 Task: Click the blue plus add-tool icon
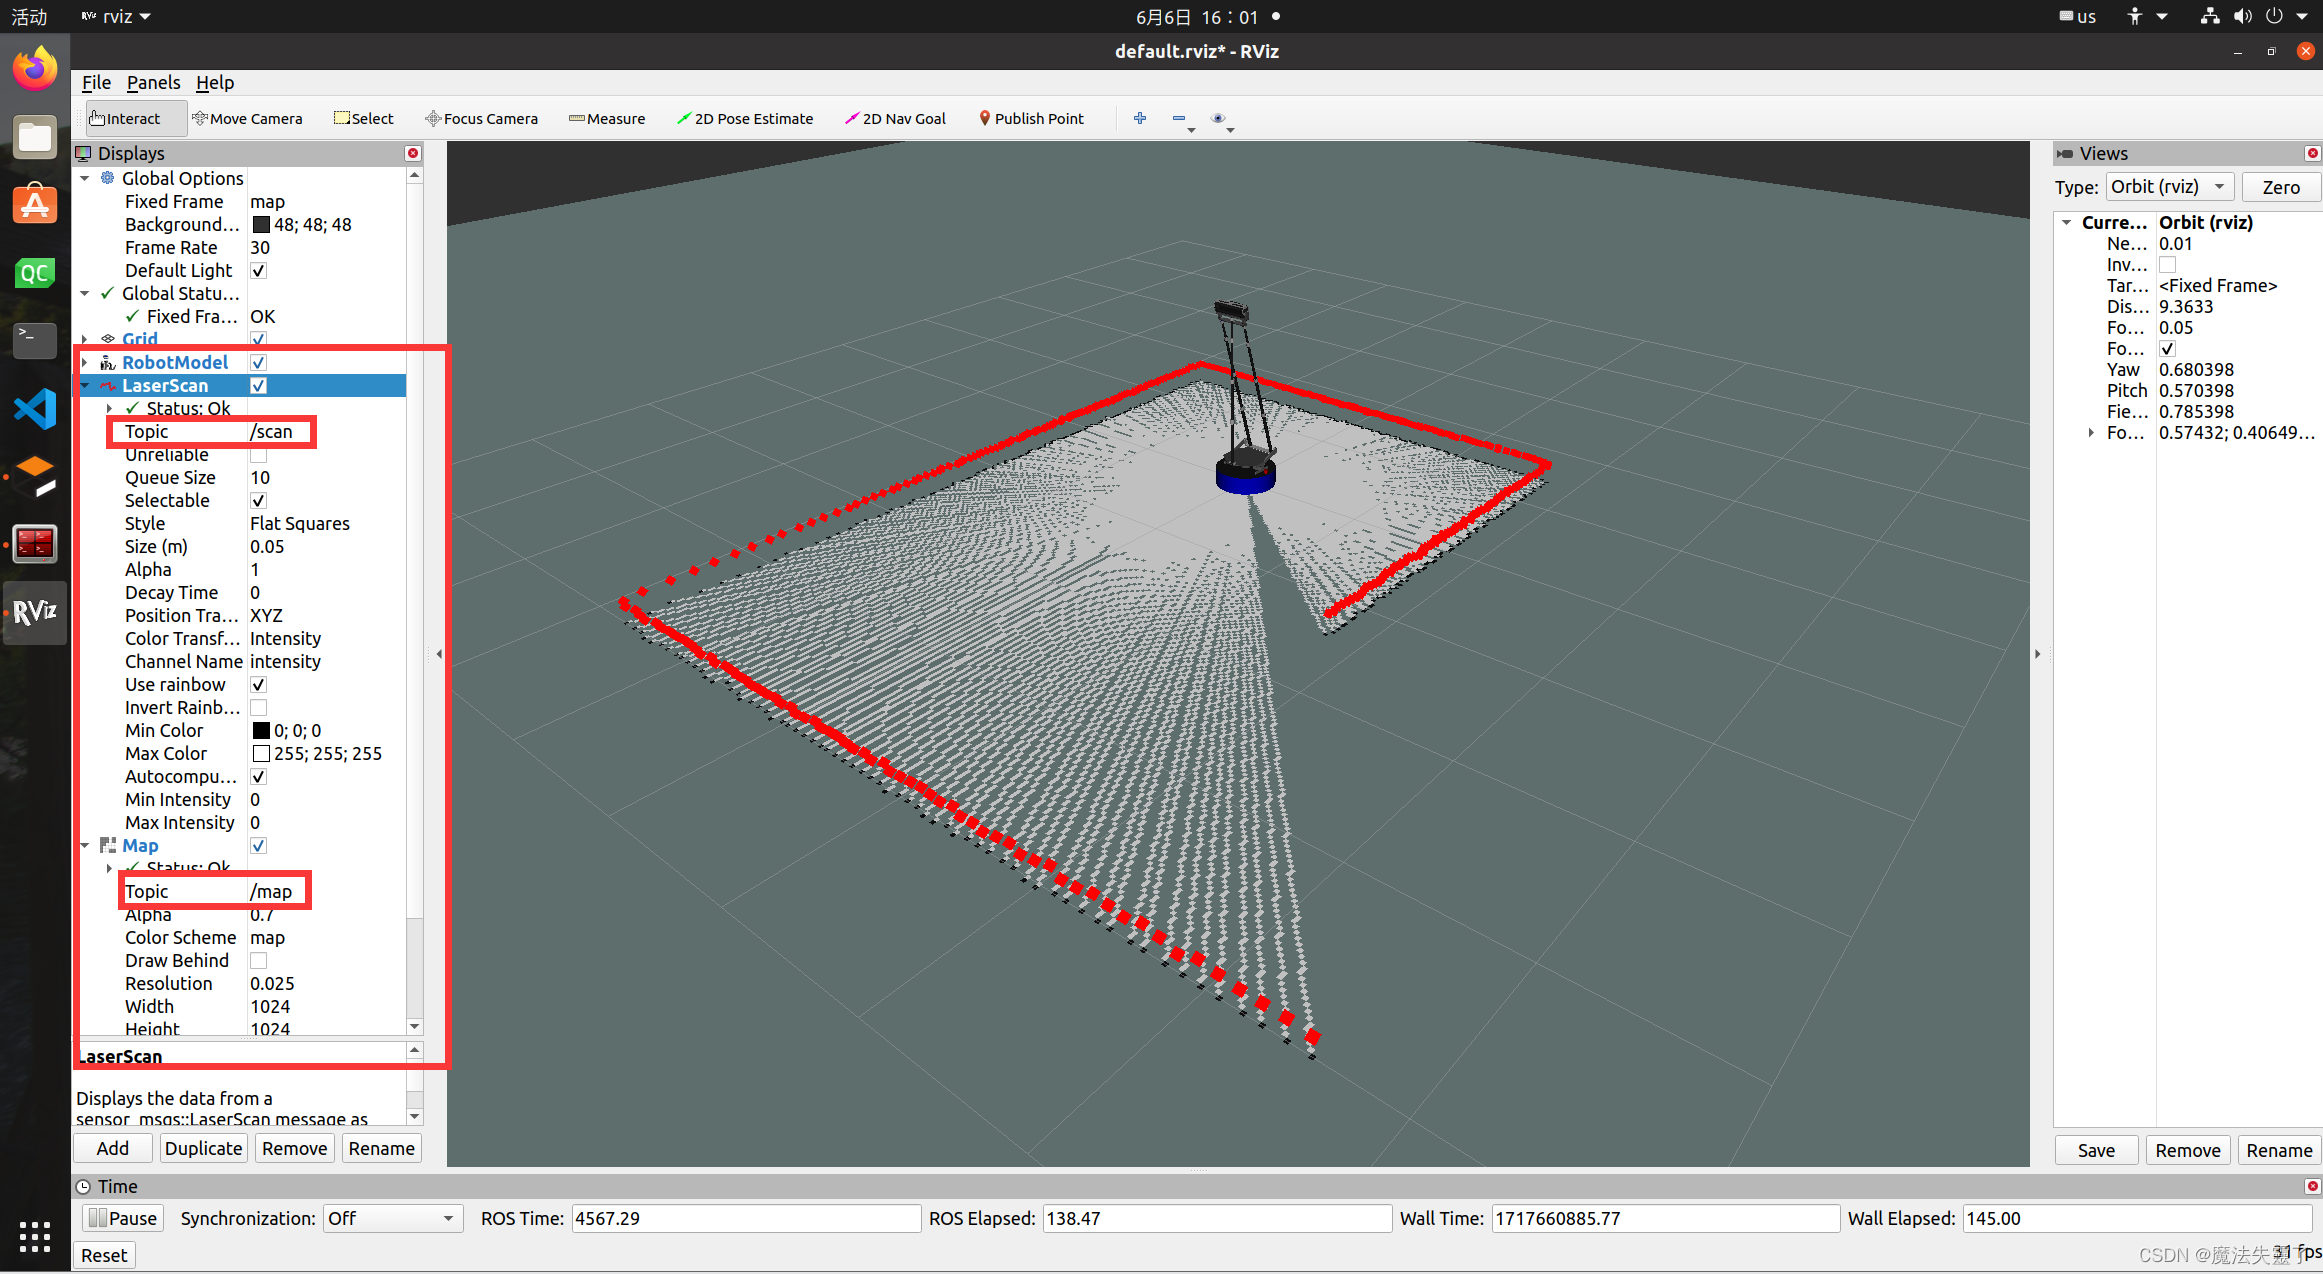pyautogui.click(x=1139, y=118)
